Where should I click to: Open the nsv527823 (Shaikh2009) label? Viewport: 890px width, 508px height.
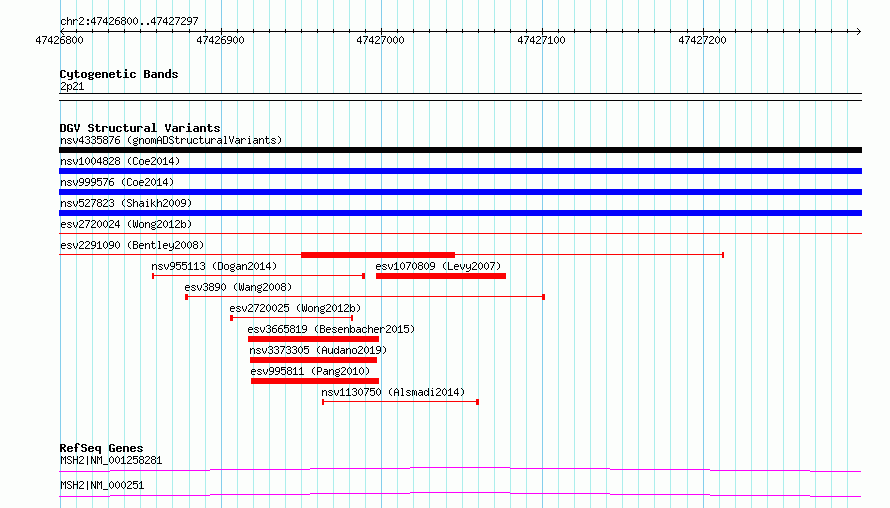(126, 203)
